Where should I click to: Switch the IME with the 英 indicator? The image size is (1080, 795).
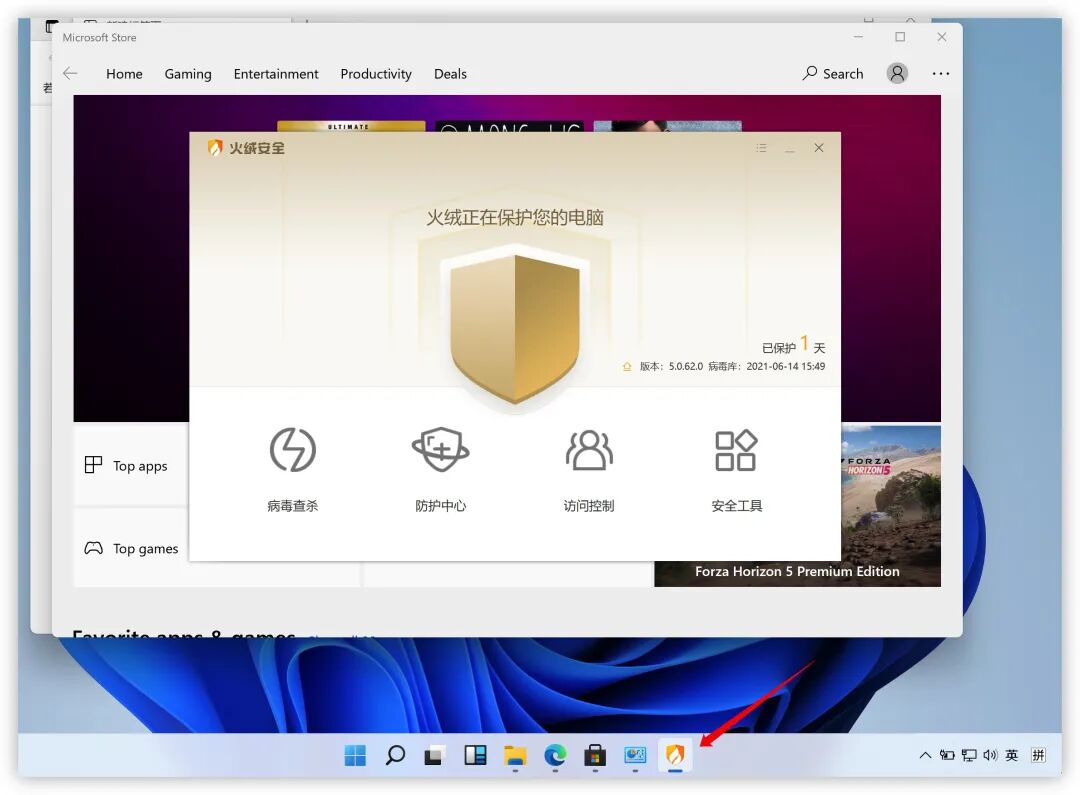click(1014, 755)
